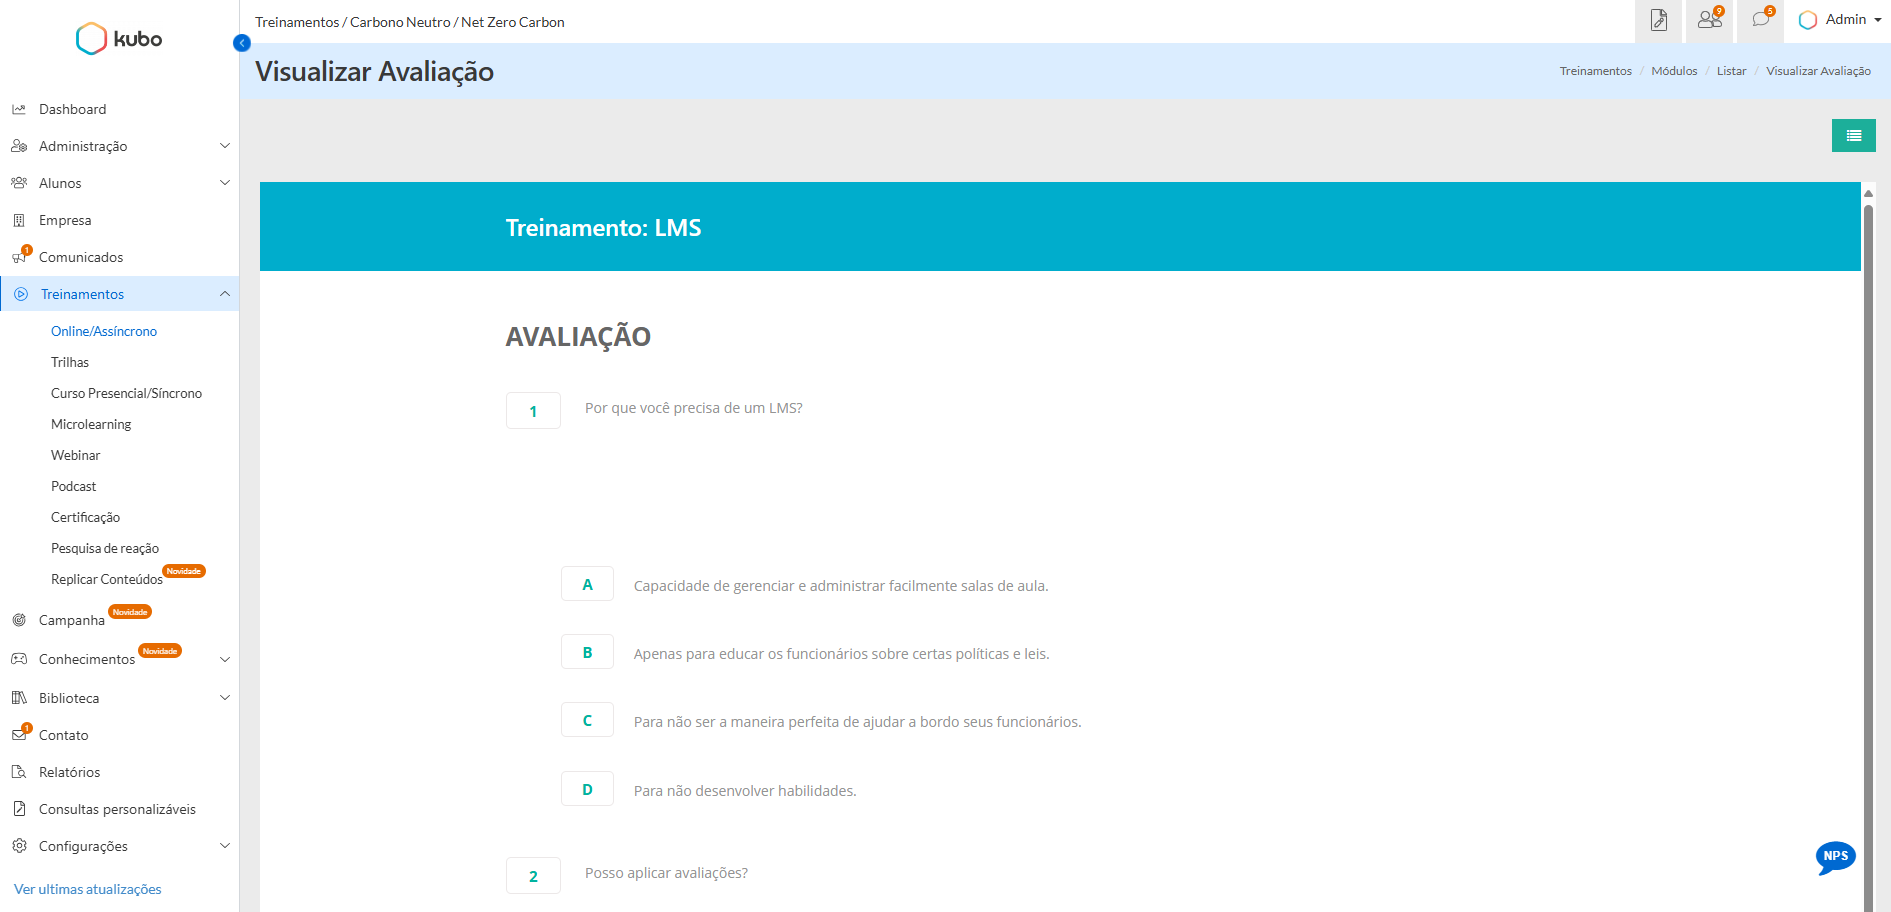Click the vertical scrollbar of the evaluation

tap(1868, 550)
